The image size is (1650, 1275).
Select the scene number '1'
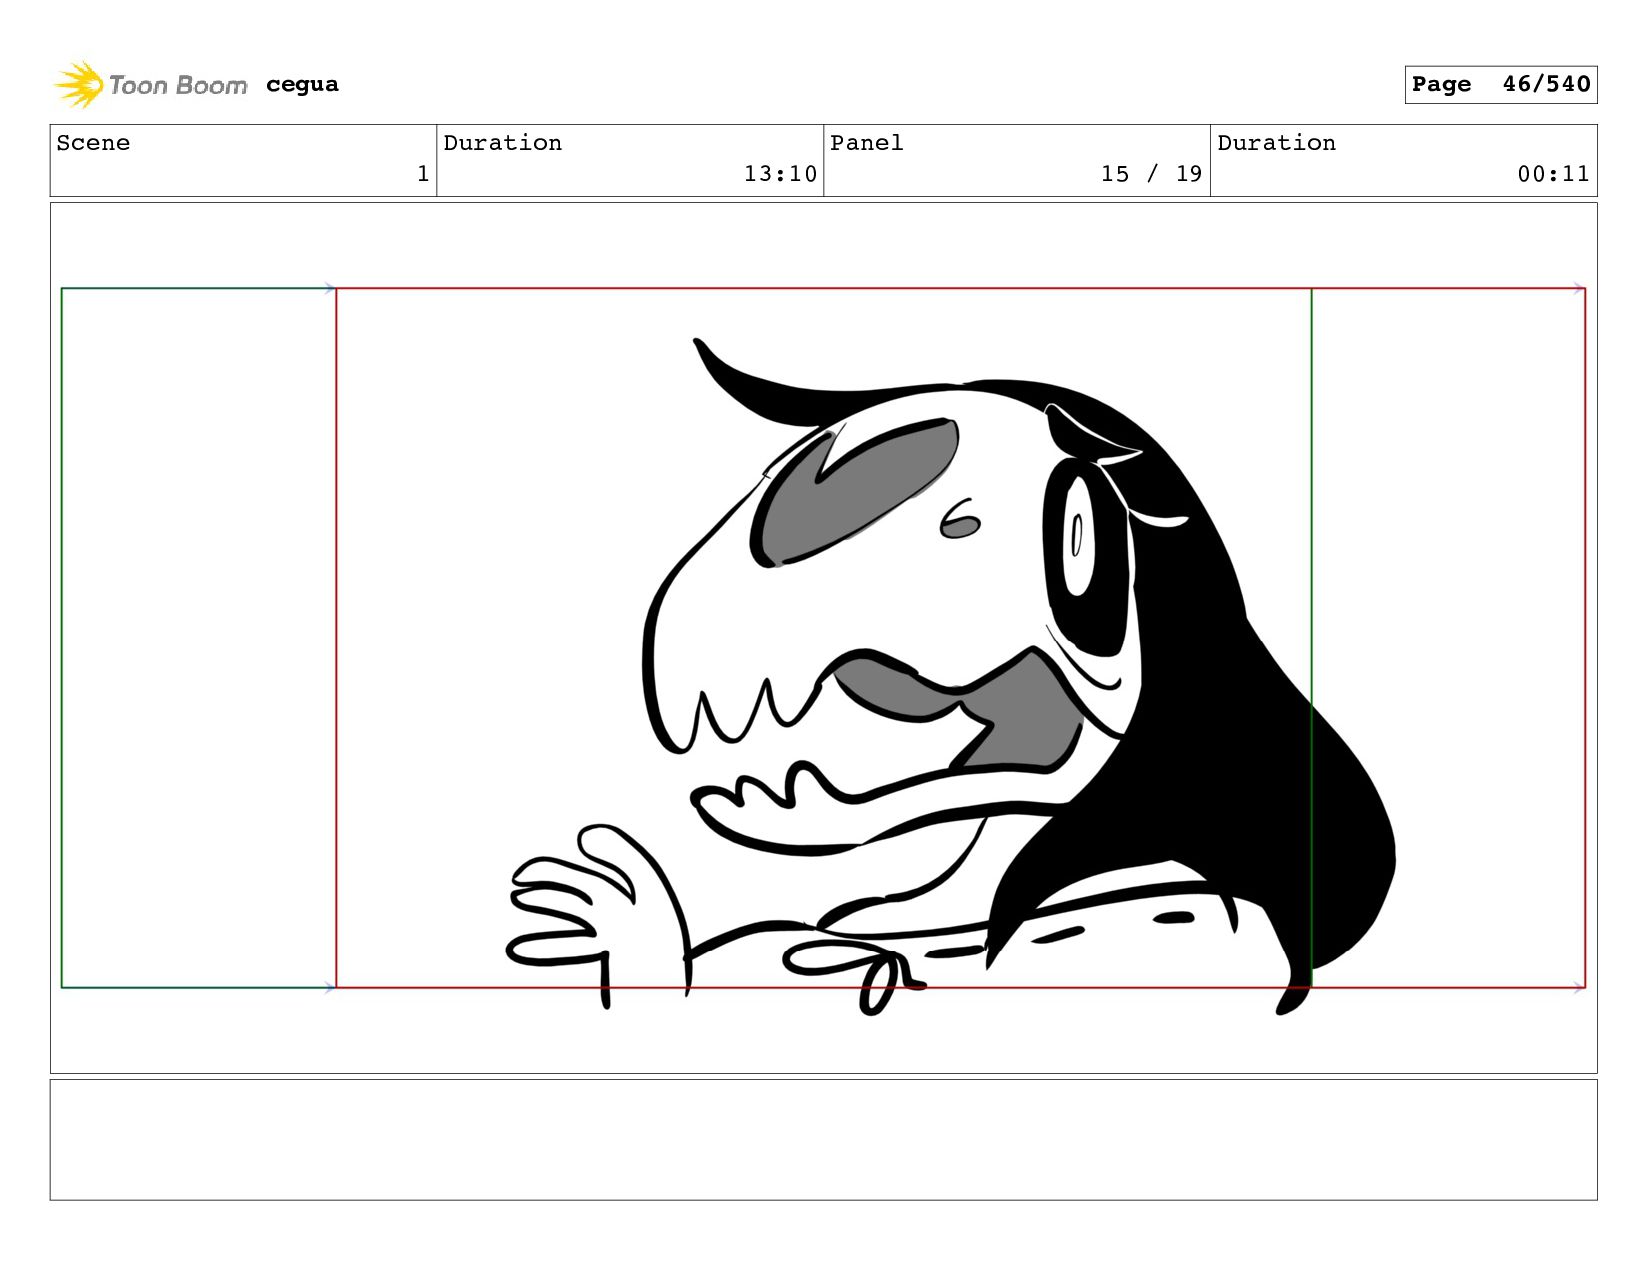click(423, 174)
